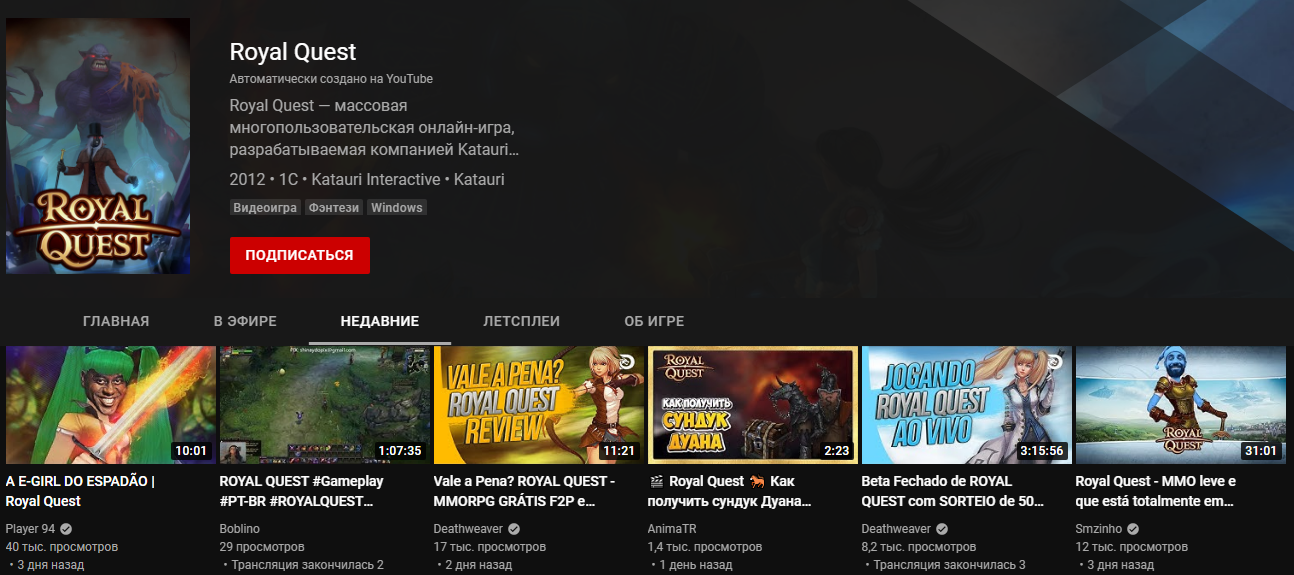Screen dimensions: 1294x575
Task: Click the Фэнтези tag chip
Action: [x=334, y=208]
